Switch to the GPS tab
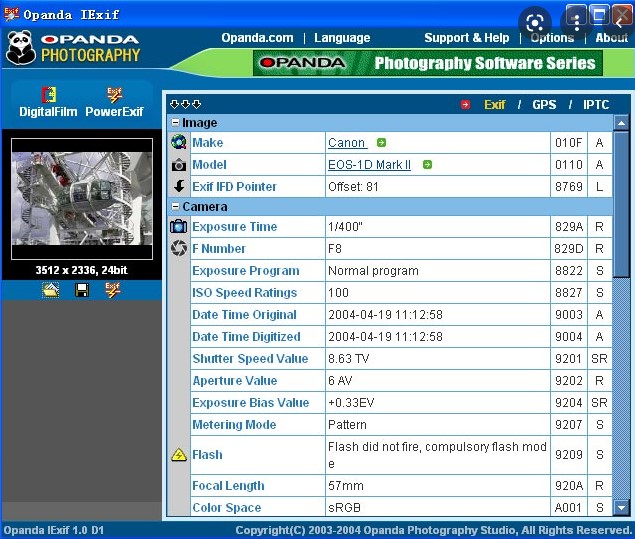Image resolution: width=635 pixels, height=539 pixels. click(544, 105)
